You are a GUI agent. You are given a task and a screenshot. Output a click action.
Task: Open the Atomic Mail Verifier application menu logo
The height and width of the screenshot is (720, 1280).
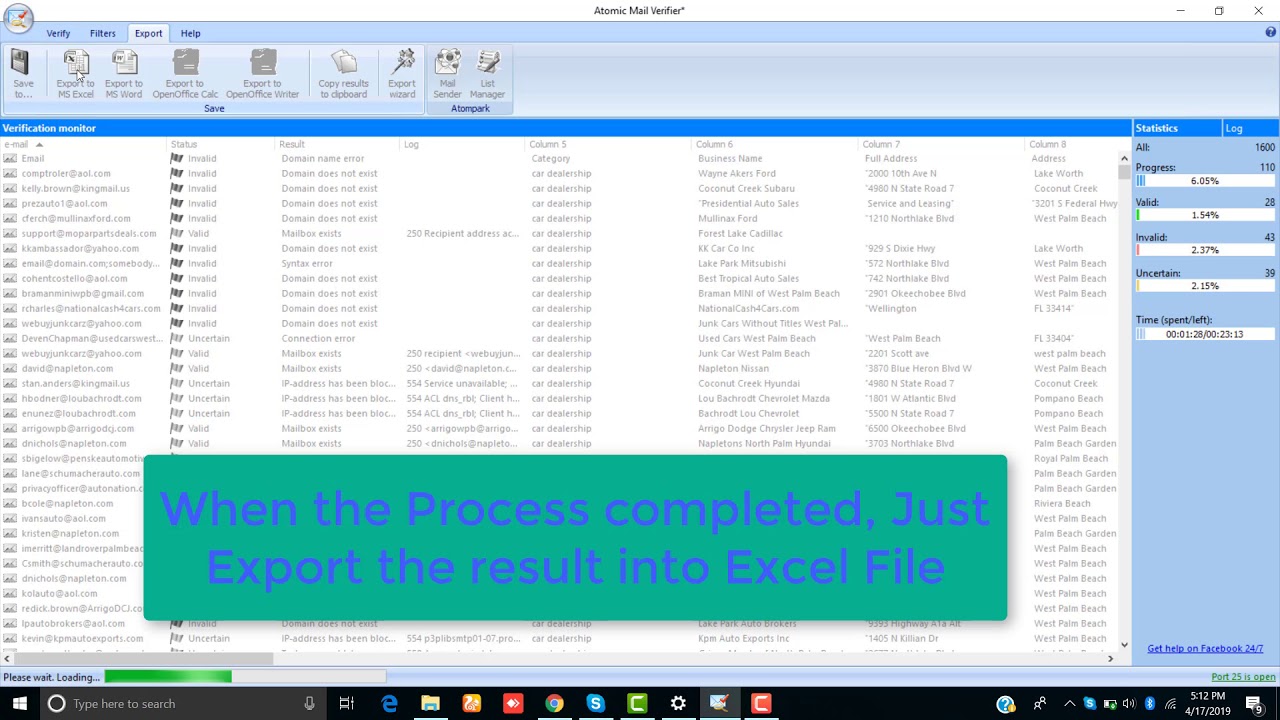point(18,17)
